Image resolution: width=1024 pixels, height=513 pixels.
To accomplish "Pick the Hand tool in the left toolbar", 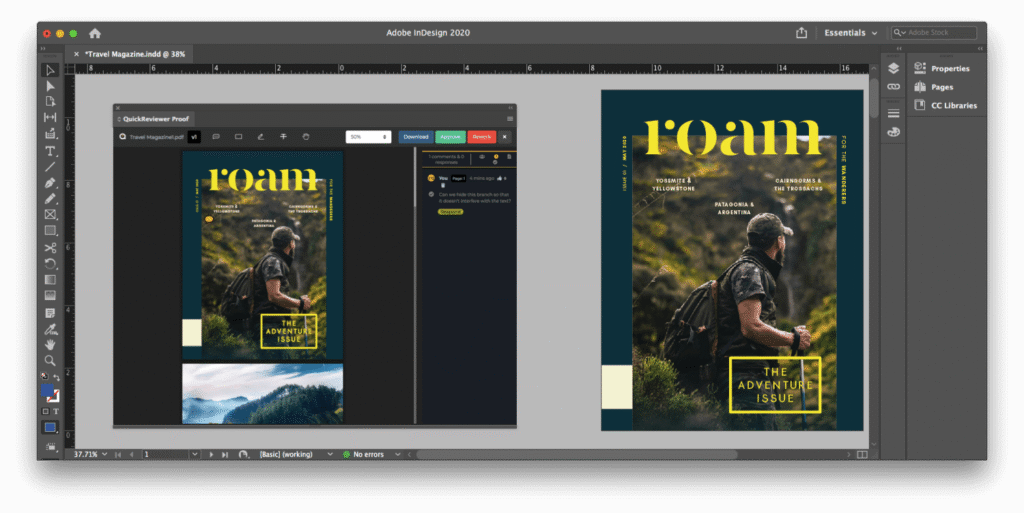I will tap(50, 344).
